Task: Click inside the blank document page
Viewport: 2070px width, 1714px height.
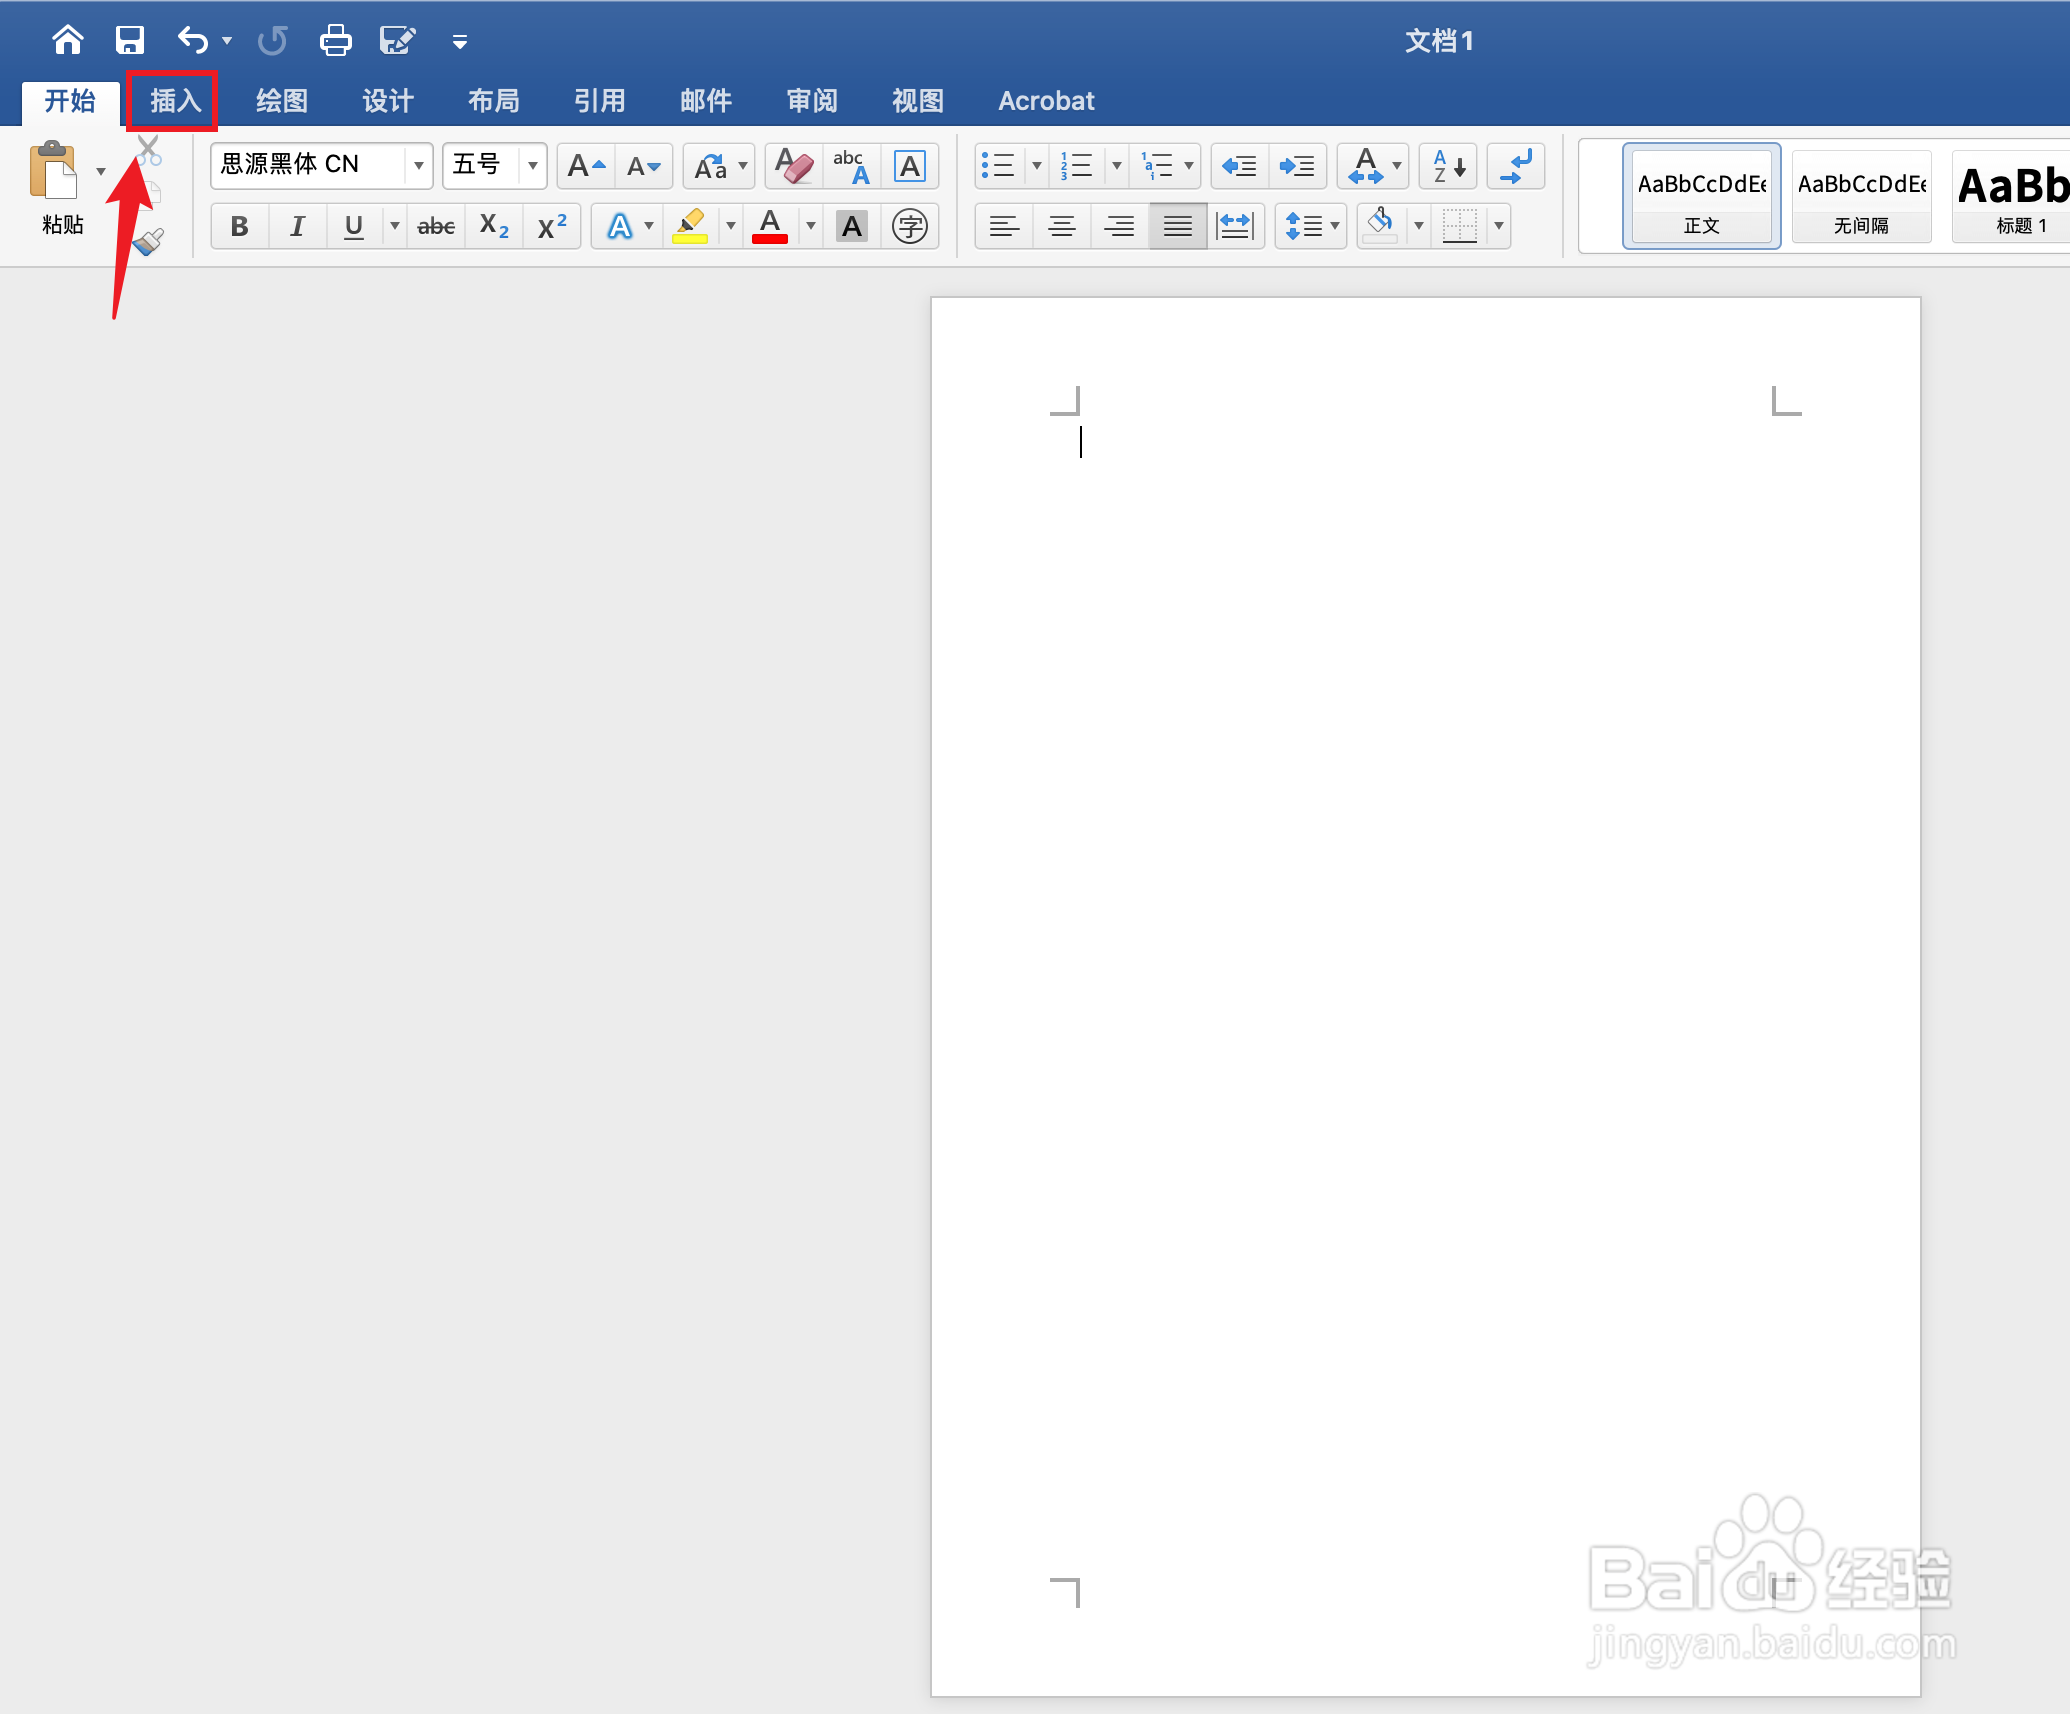Action: click(x=1424, y=900)
